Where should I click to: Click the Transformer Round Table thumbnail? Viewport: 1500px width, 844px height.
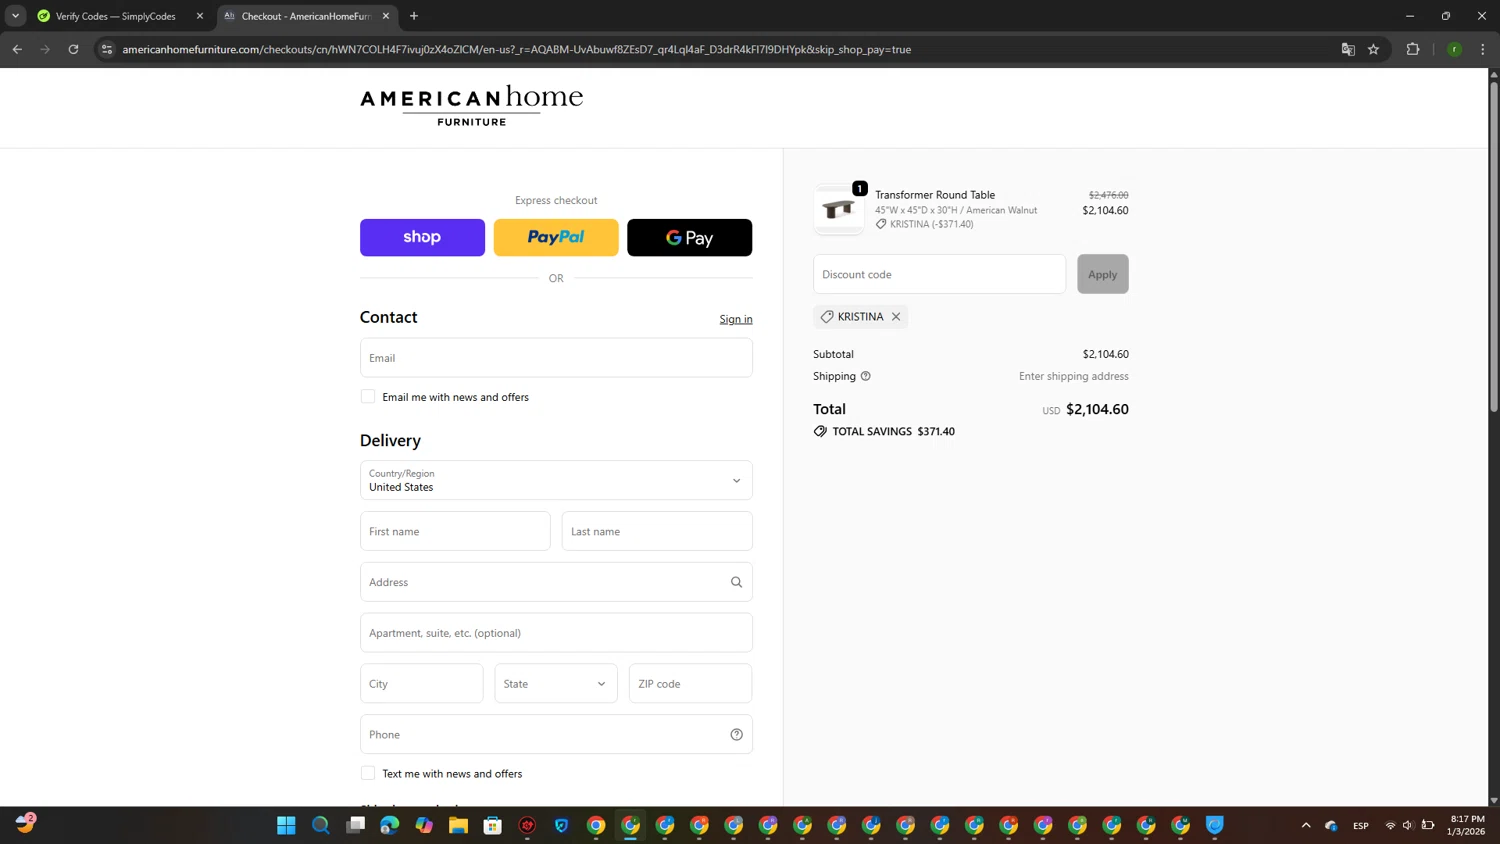[x=838, y=209]
